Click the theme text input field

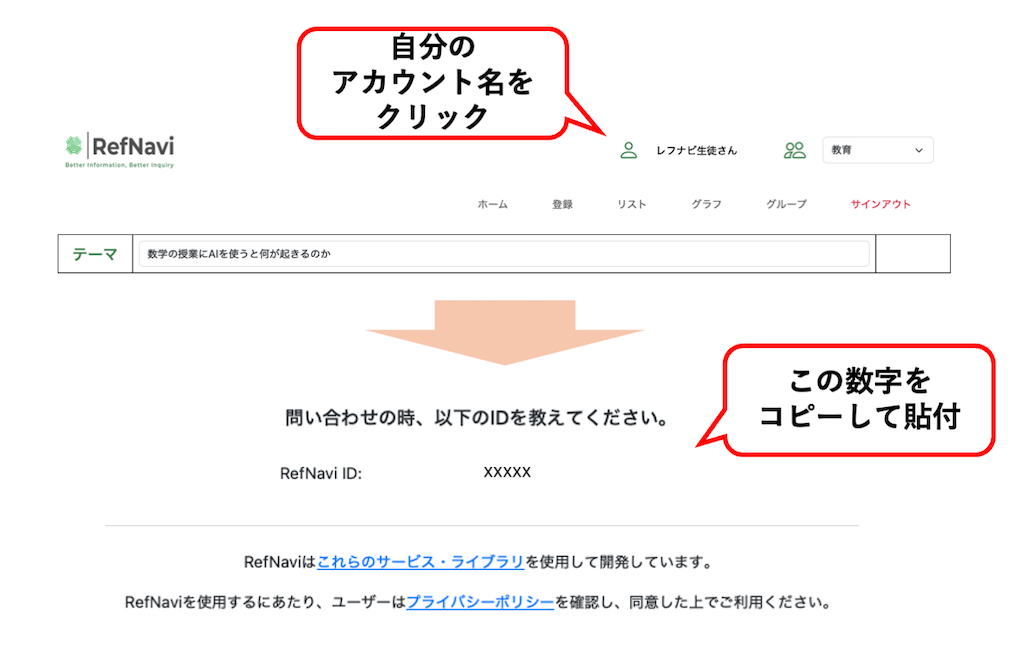point(503,254)
